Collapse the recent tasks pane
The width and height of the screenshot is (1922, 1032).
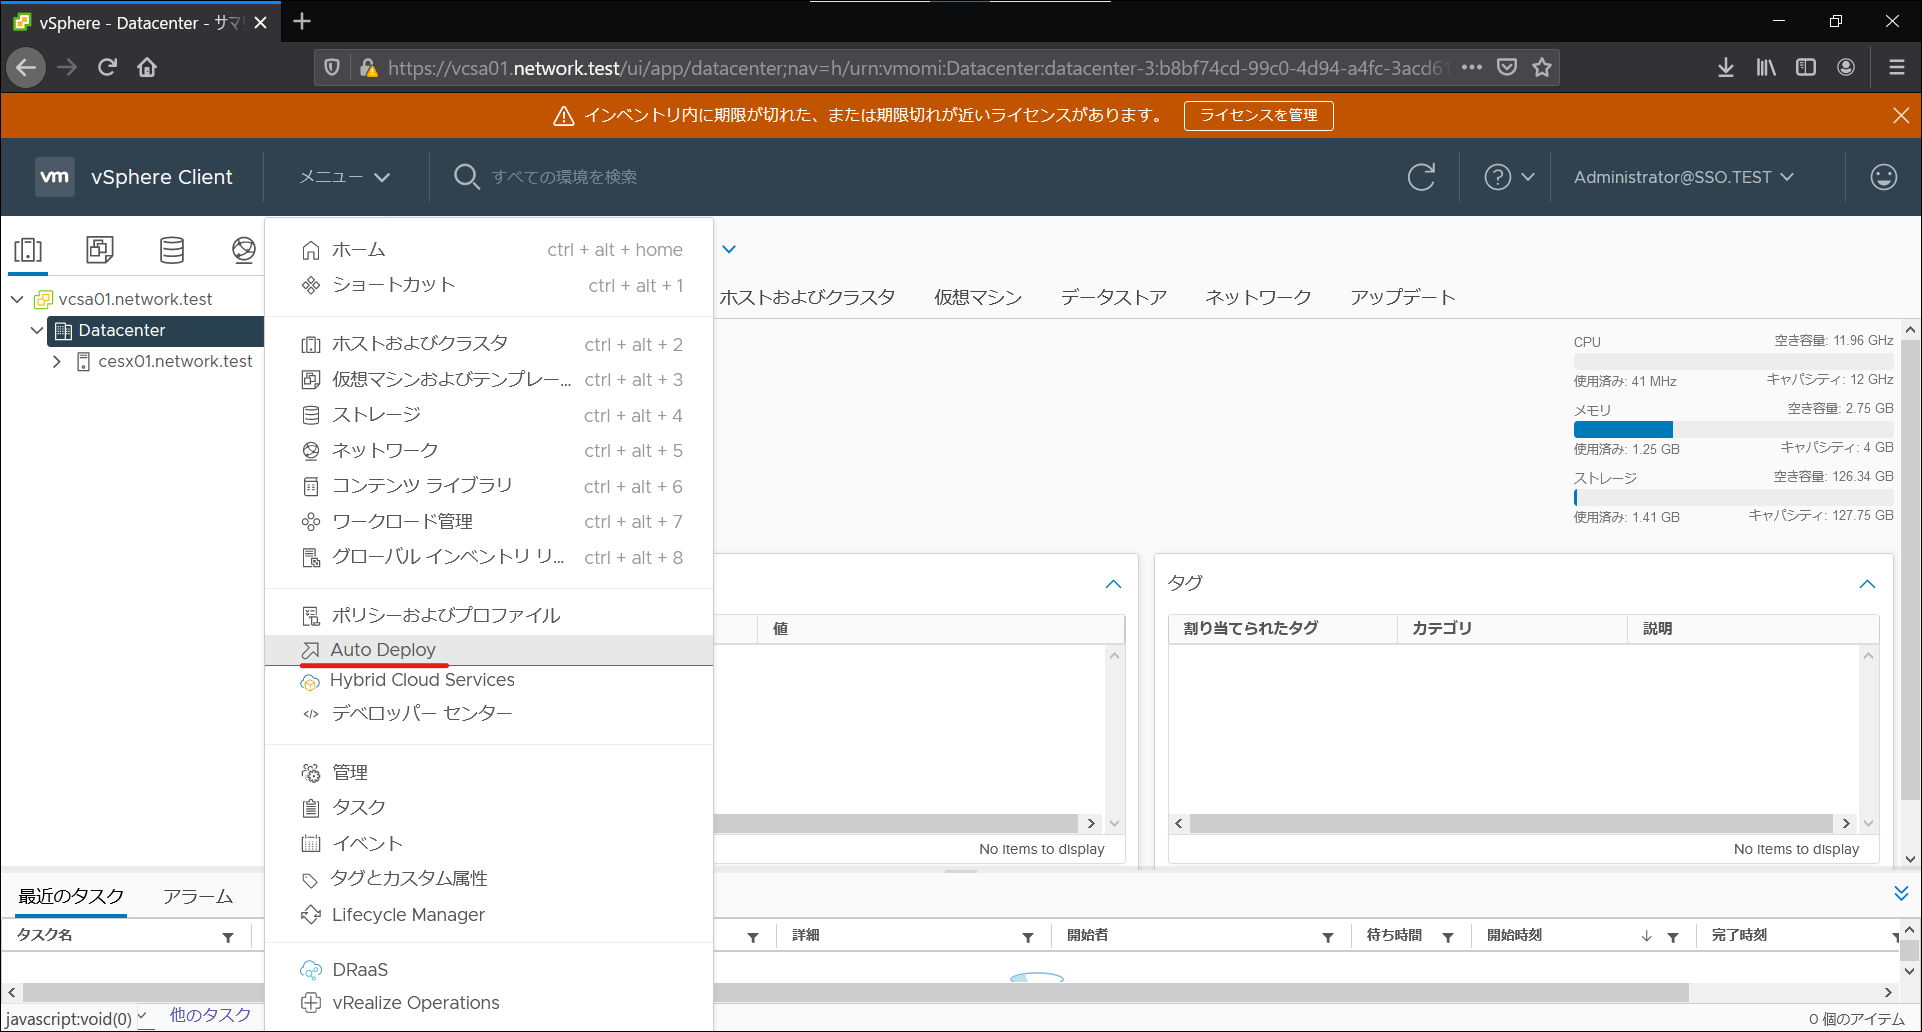pos(1901,893)
